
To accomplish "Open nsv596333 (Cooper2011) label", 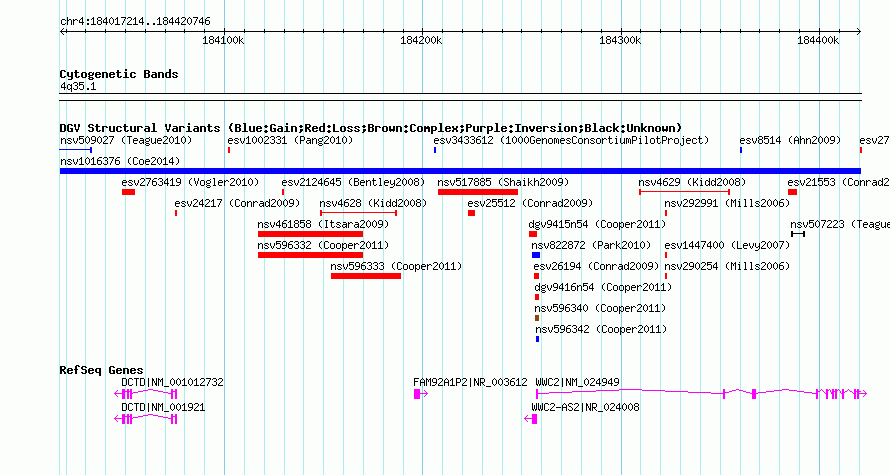I will point(396,266).
